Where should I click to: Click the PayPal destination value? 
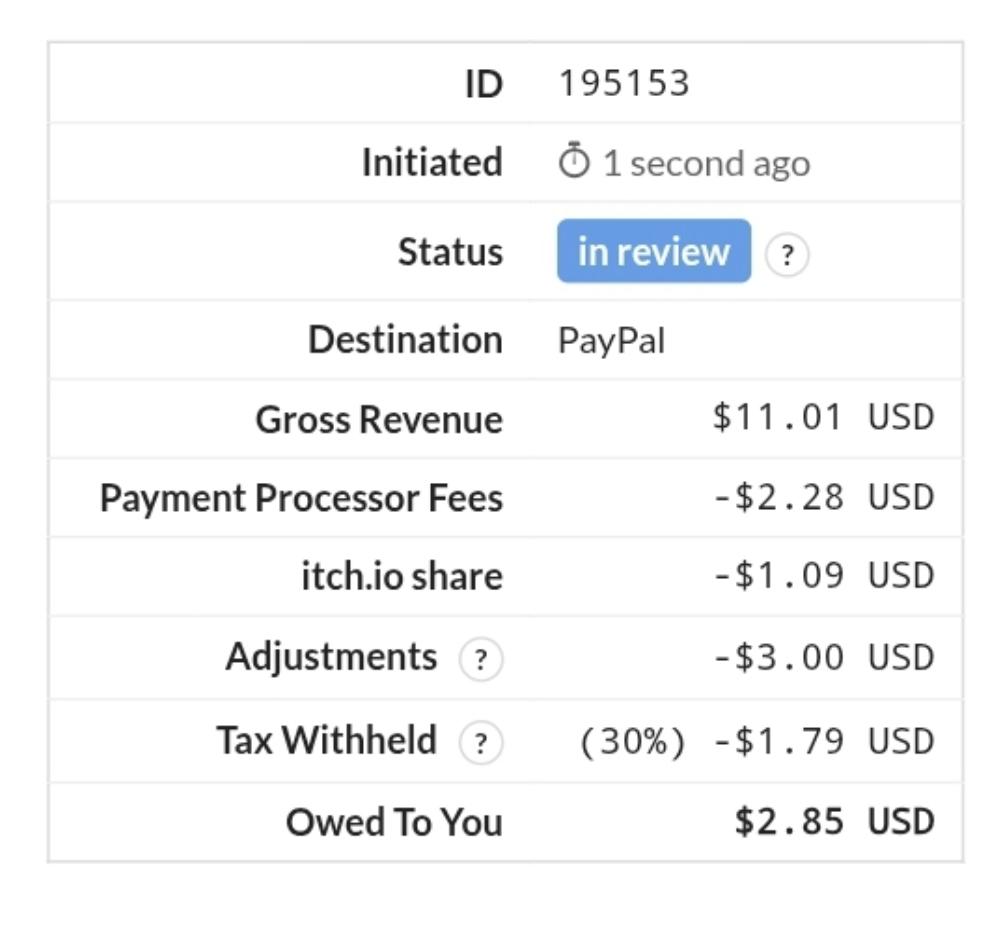(x=611, y=342)
